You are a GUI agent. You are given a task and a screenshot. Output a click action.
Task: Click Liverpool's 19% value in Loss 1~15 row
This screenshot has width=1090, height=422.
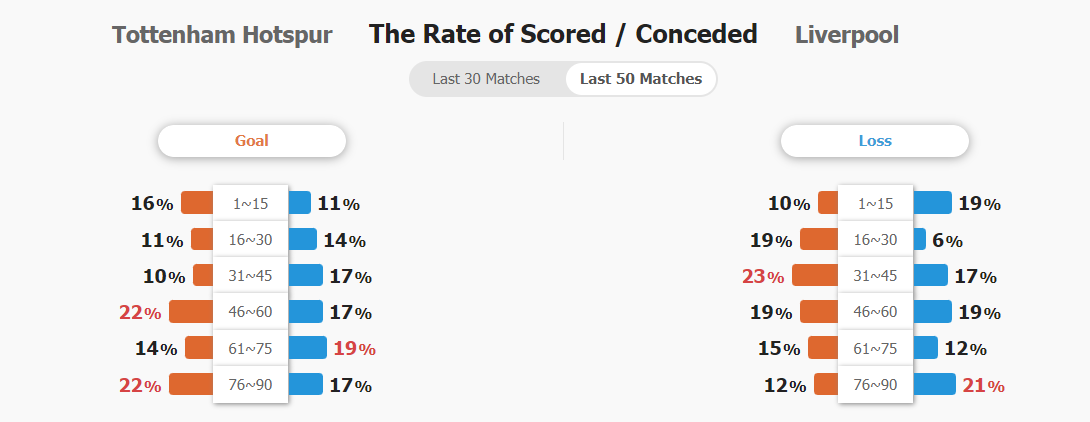pyautogui.click(x=979, y=204)
